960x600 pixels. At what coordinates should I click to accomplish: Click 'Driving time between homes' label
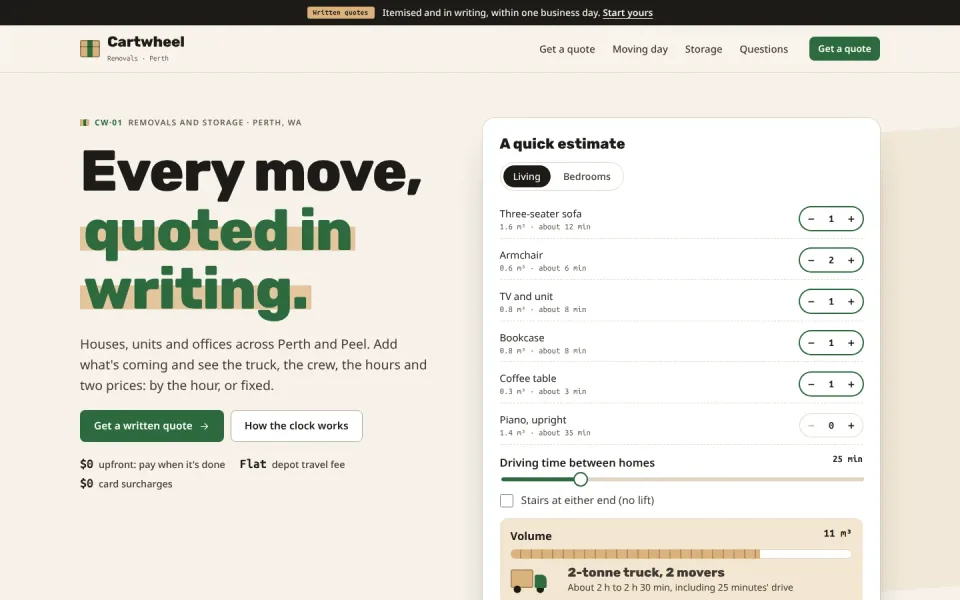tap(577, 463)
